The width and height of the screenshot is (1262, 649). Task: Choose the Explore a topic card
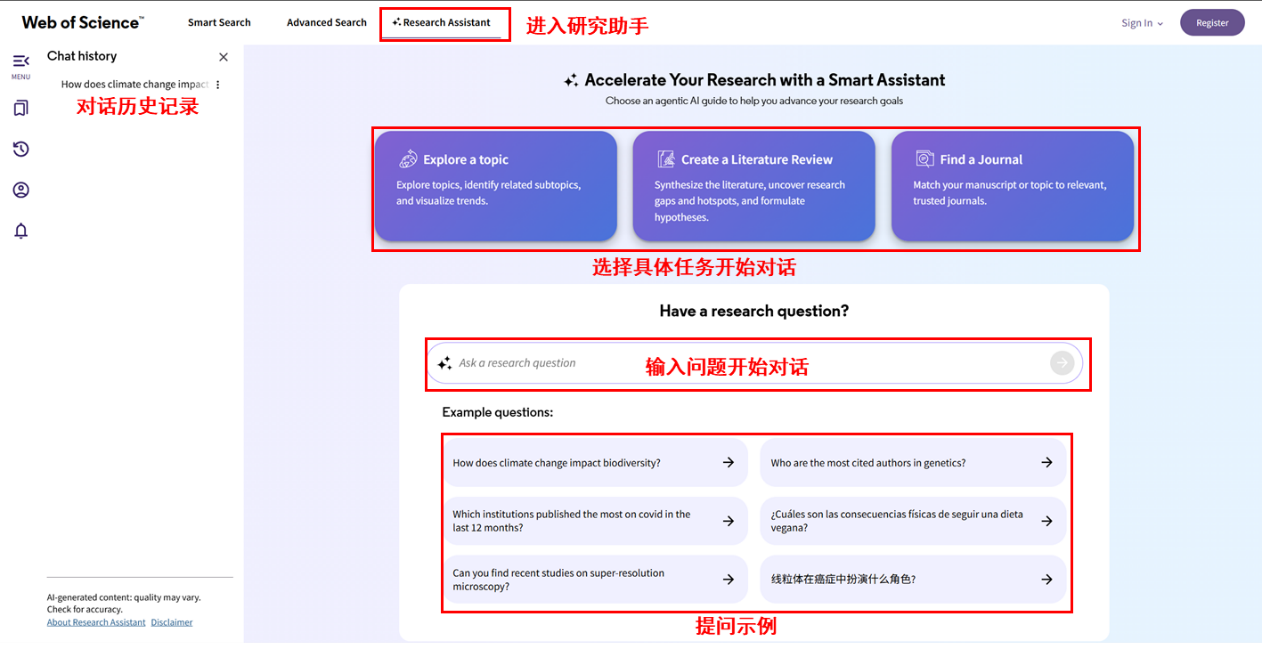click(x=495, y=186)
